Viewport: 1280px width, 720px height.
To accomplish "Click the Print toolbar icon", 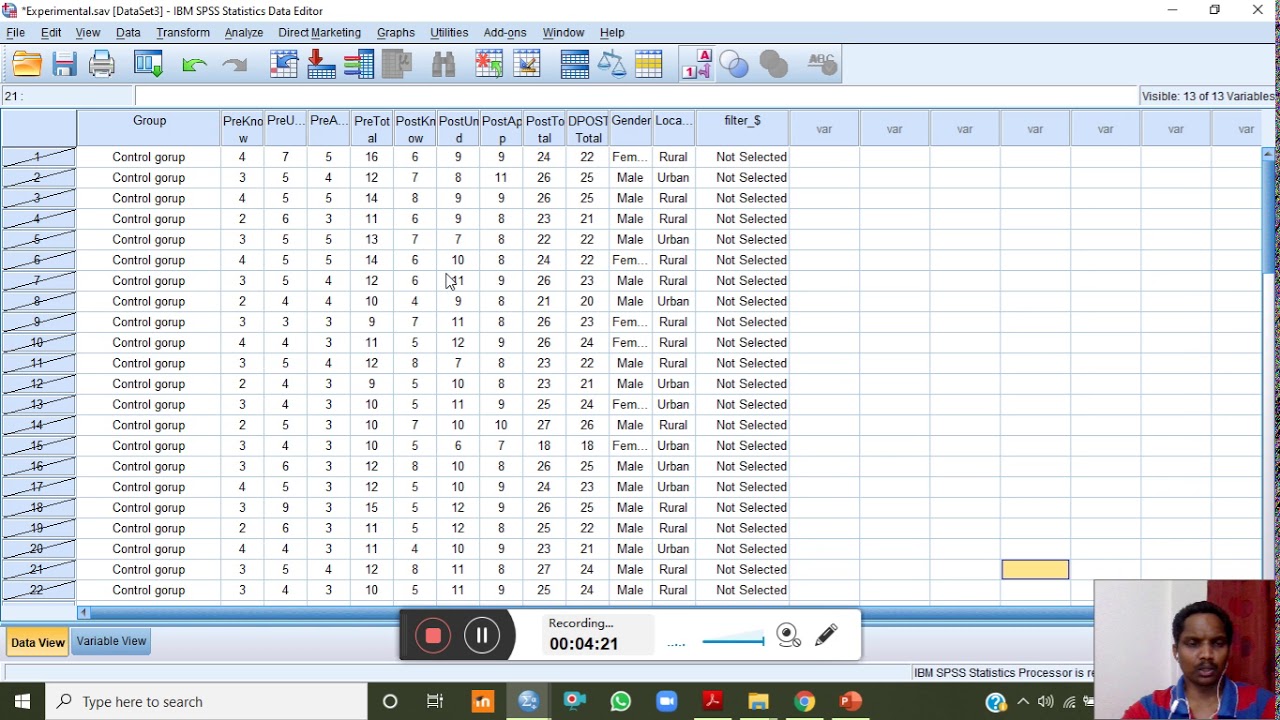I will point(102,65).
